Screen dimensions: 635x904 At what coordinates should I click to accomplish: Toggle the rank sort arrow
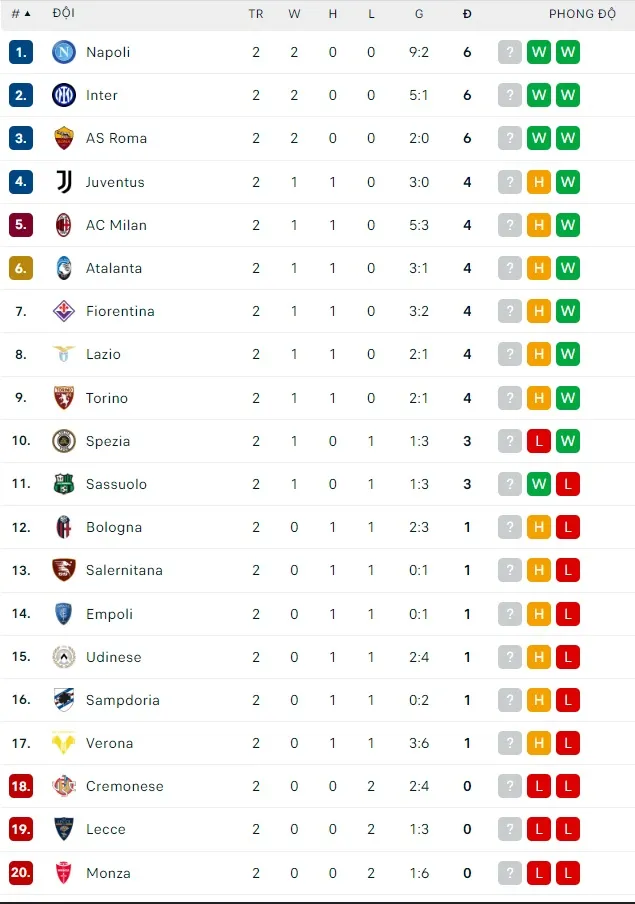click(26, 14)
